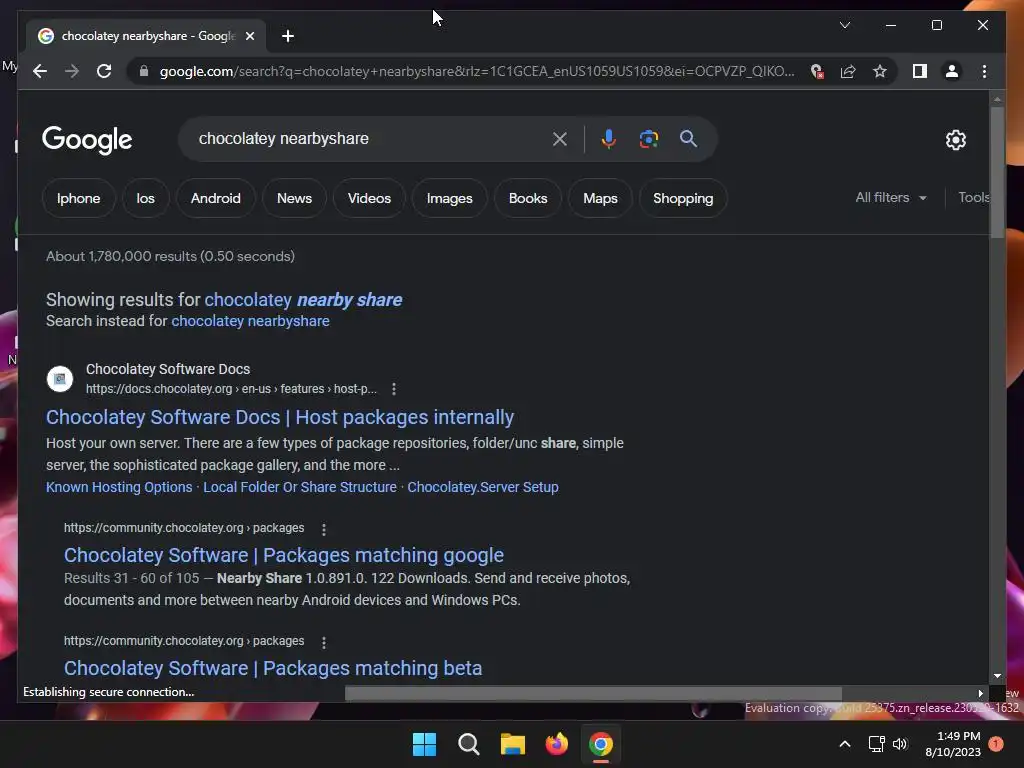This screenshot has width=1024, height=768.
Task: Click in the Google search input field
Action: tap(369, 138)
